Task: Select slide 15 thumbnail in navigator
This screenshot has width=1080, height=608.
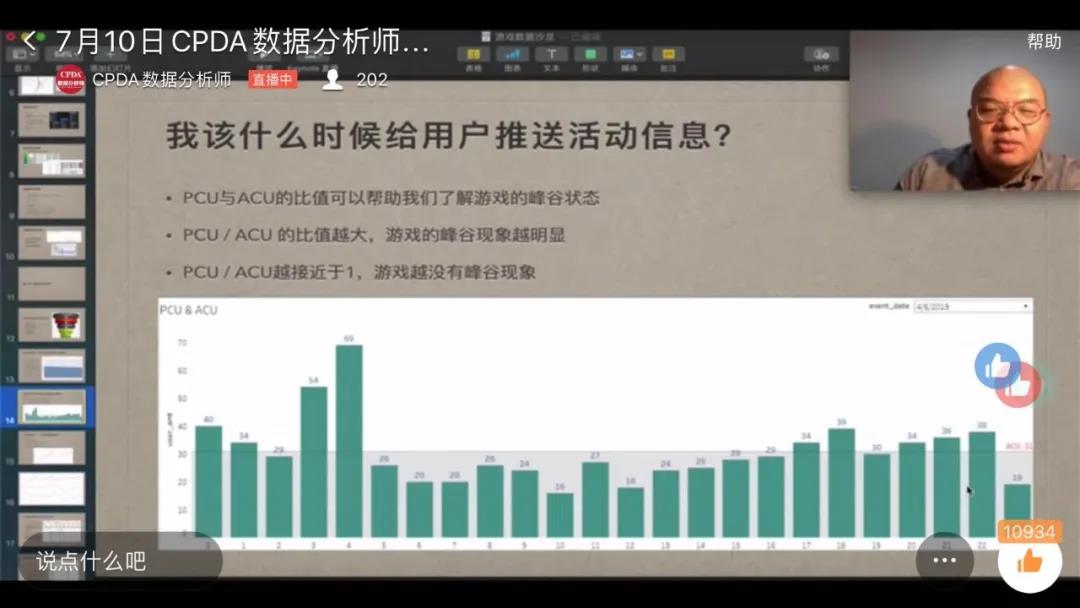Action: tap(52, 448)
